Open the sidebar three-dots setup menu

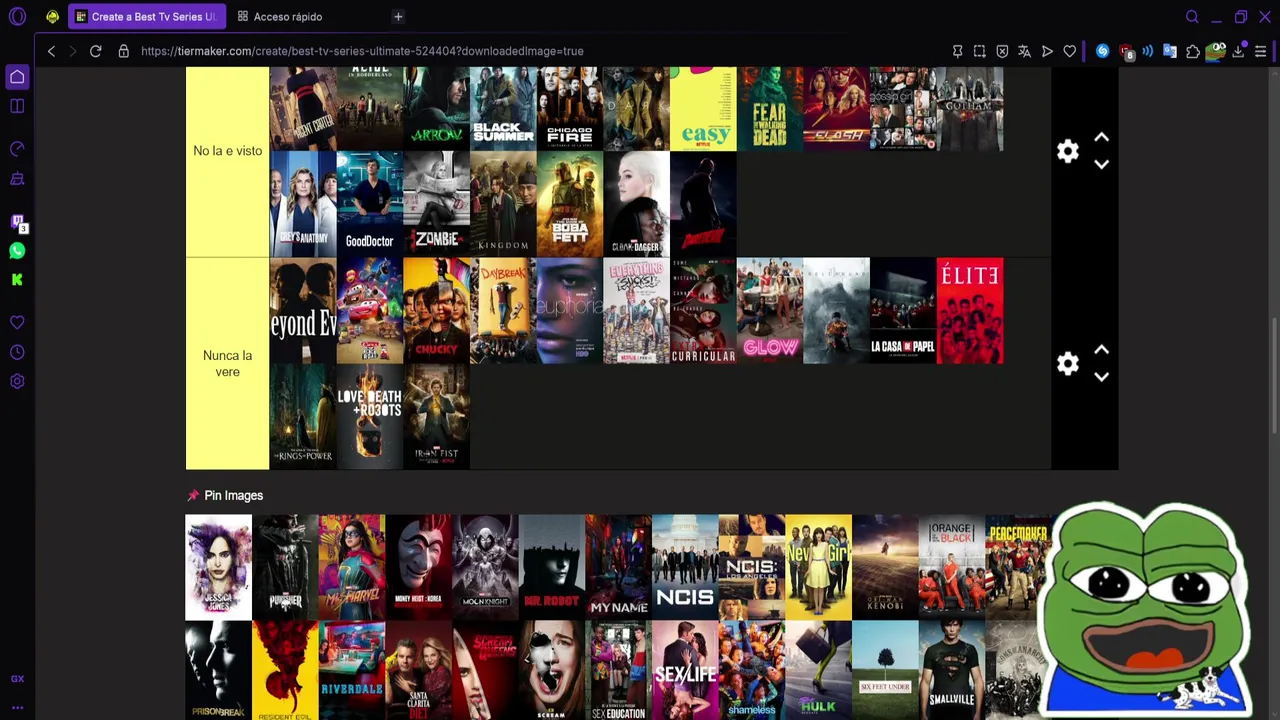point(17,708)
